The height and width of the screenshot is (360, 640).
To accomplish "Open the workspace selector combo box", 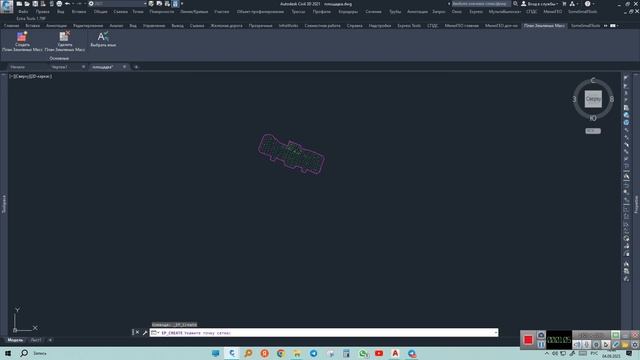I will [118, 4].
